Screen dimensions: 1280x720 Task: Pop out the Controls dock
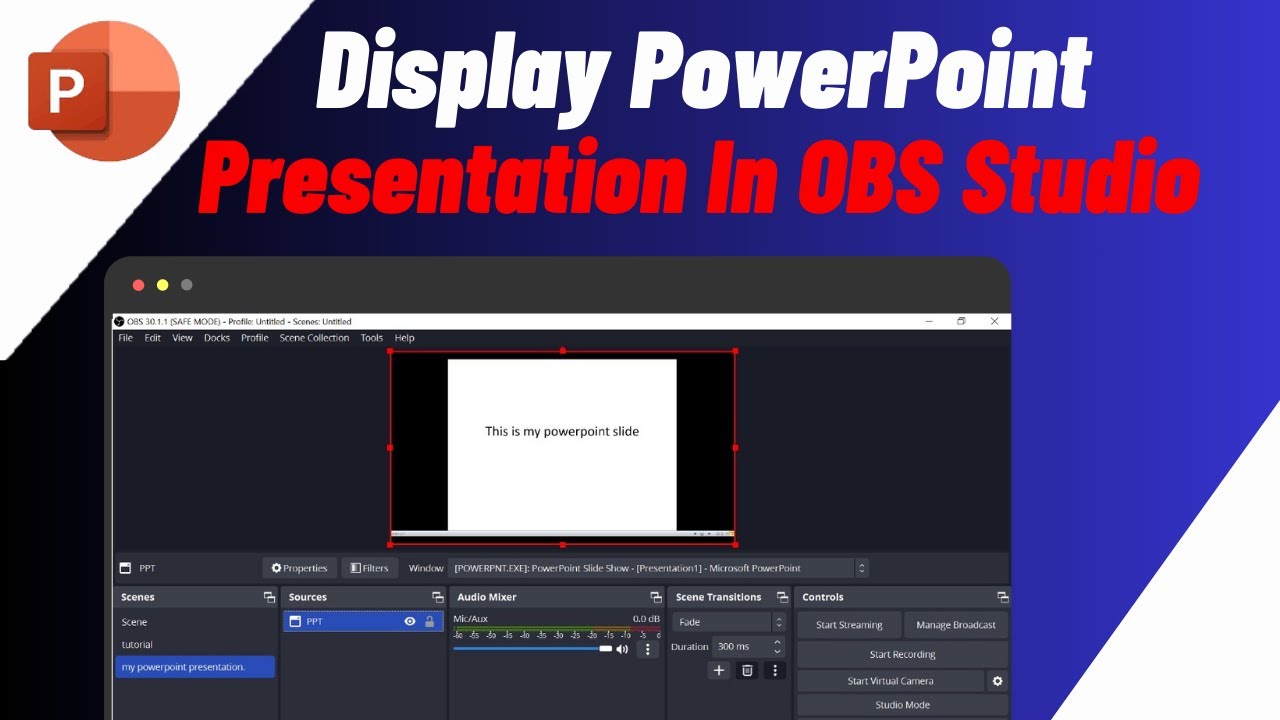click(1003, 597)
